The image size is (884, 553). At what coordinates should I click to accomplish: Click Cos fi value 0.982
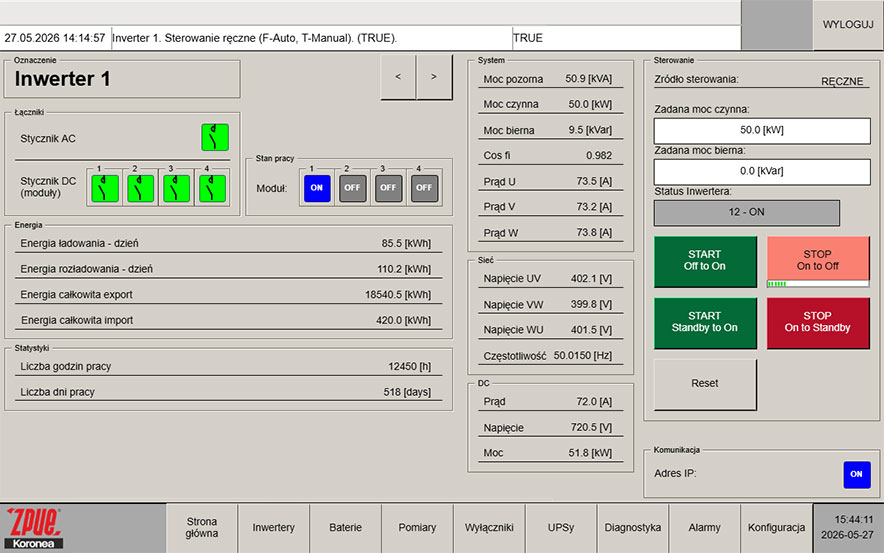tap(599, 156)
